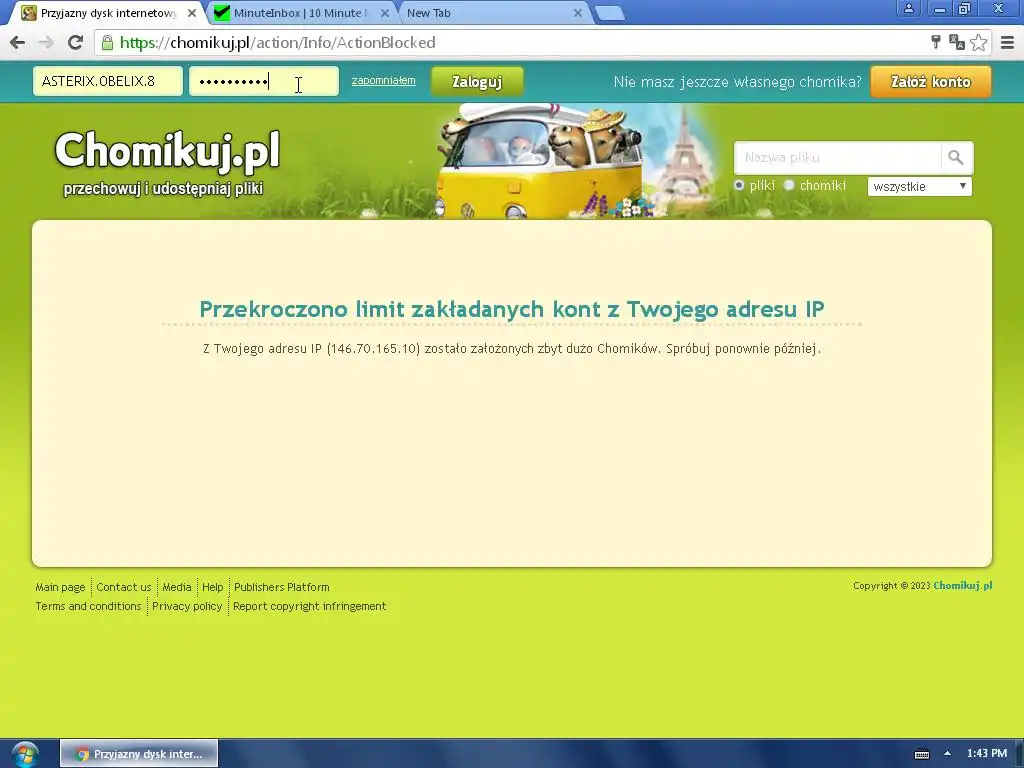This screenshot has width=1024, height=768.
Task: Click the Show desktop strip beside the clock
Action: [x=1019, y=754]
